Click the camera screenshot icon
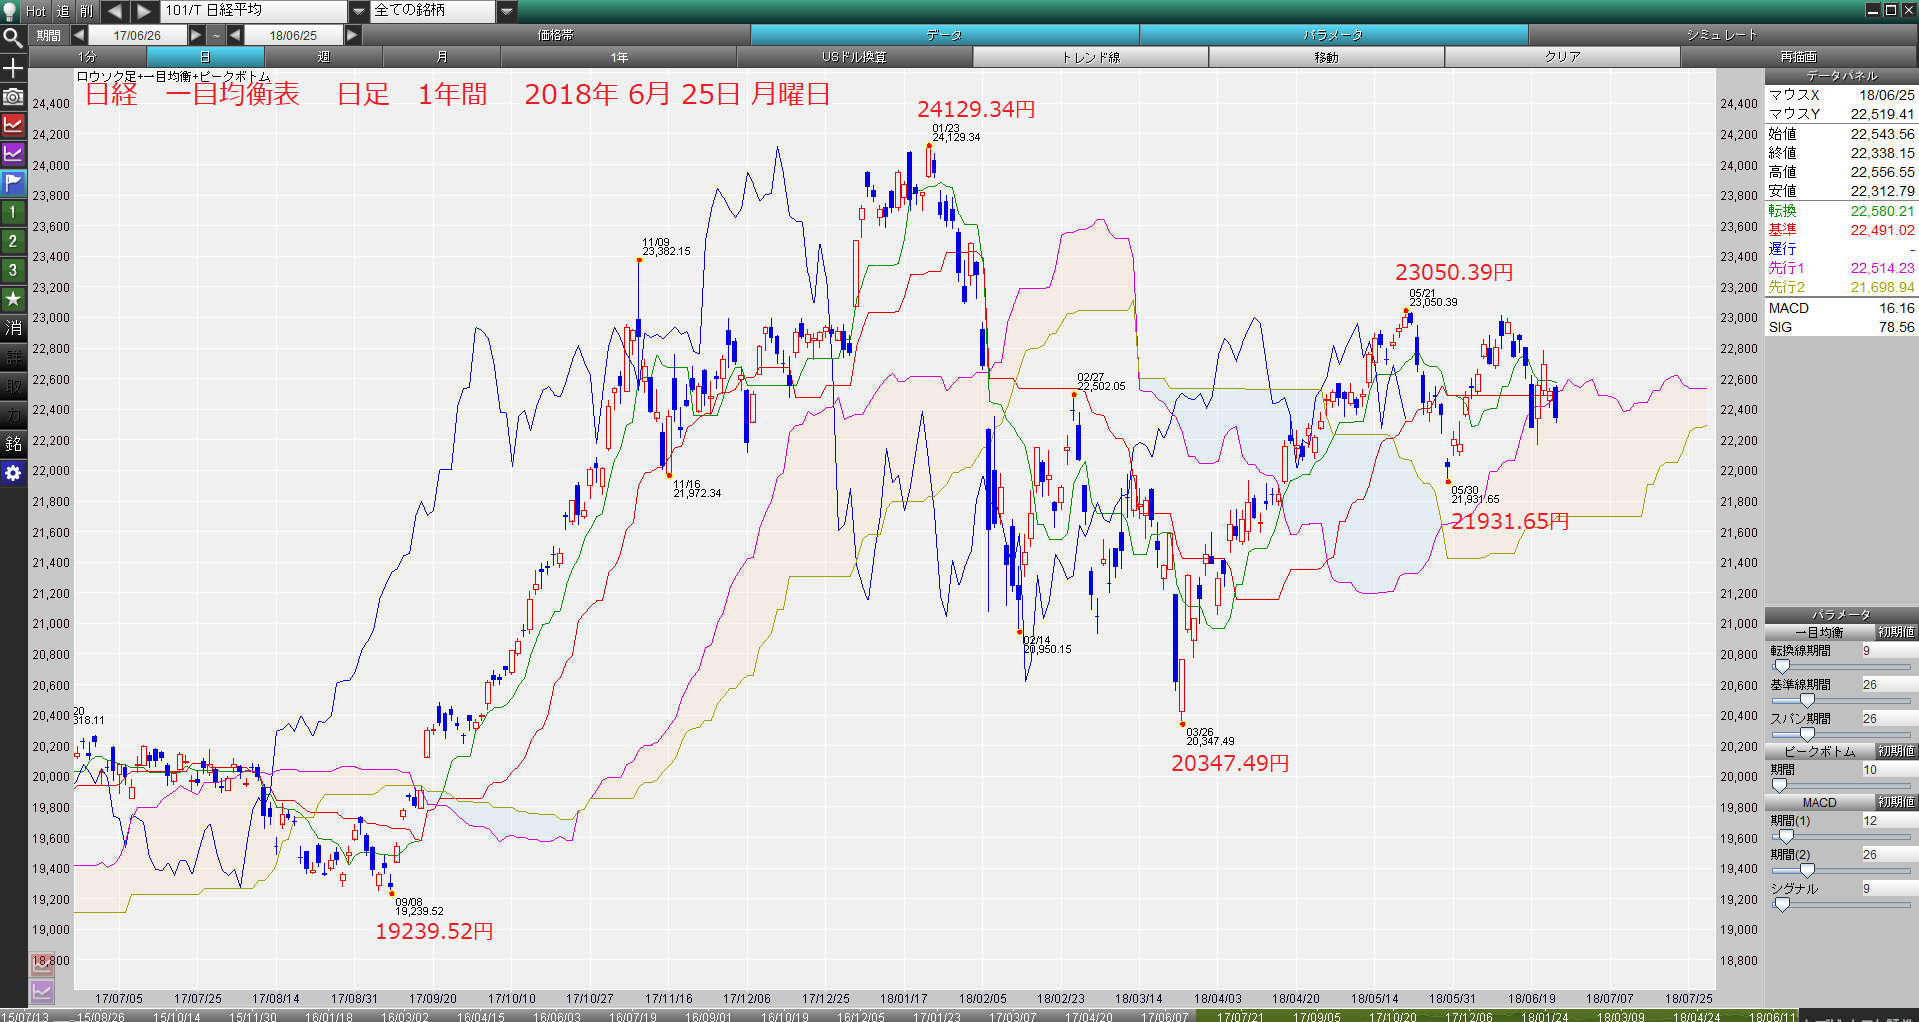Screen dimensions: 1919x1022 click(13, 97)
